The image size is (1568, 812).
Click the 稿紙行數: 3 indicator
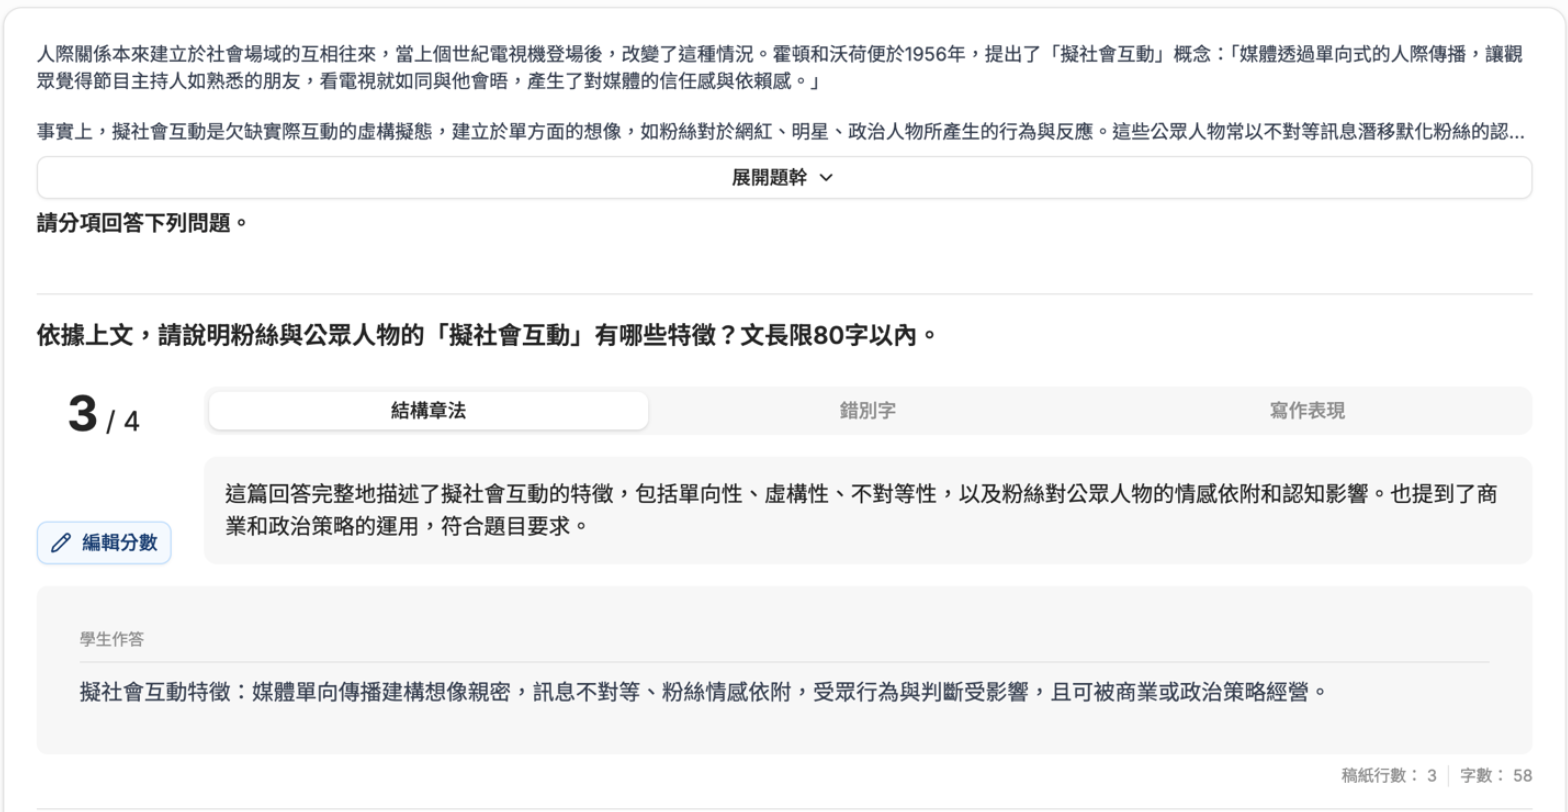[1389, 775]
